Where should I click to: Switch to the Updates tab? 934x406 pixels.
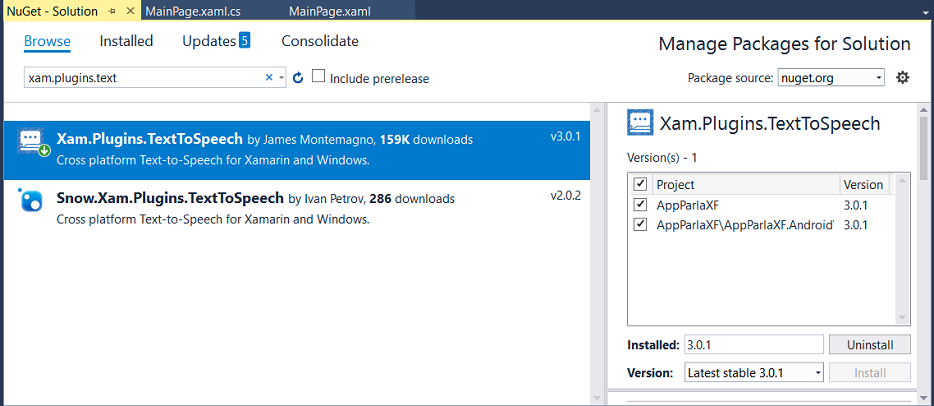[x=209, y=41]
